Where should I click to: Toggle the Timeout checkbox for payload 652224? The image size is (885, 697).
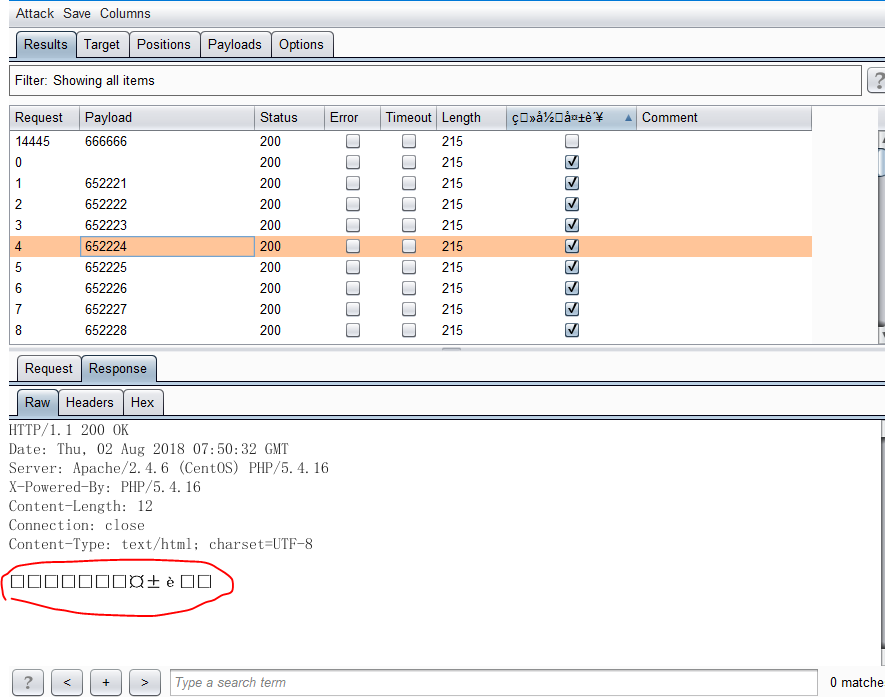[x=409, y=246]
